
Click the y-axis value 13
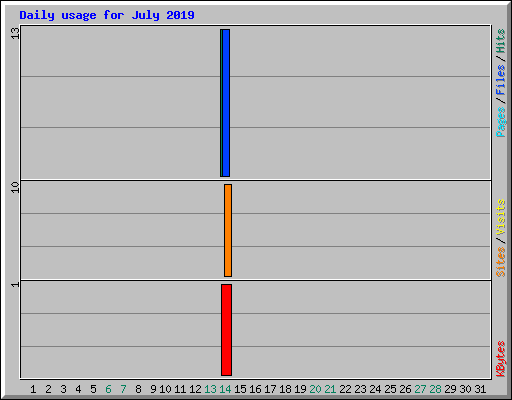(15, 33)
